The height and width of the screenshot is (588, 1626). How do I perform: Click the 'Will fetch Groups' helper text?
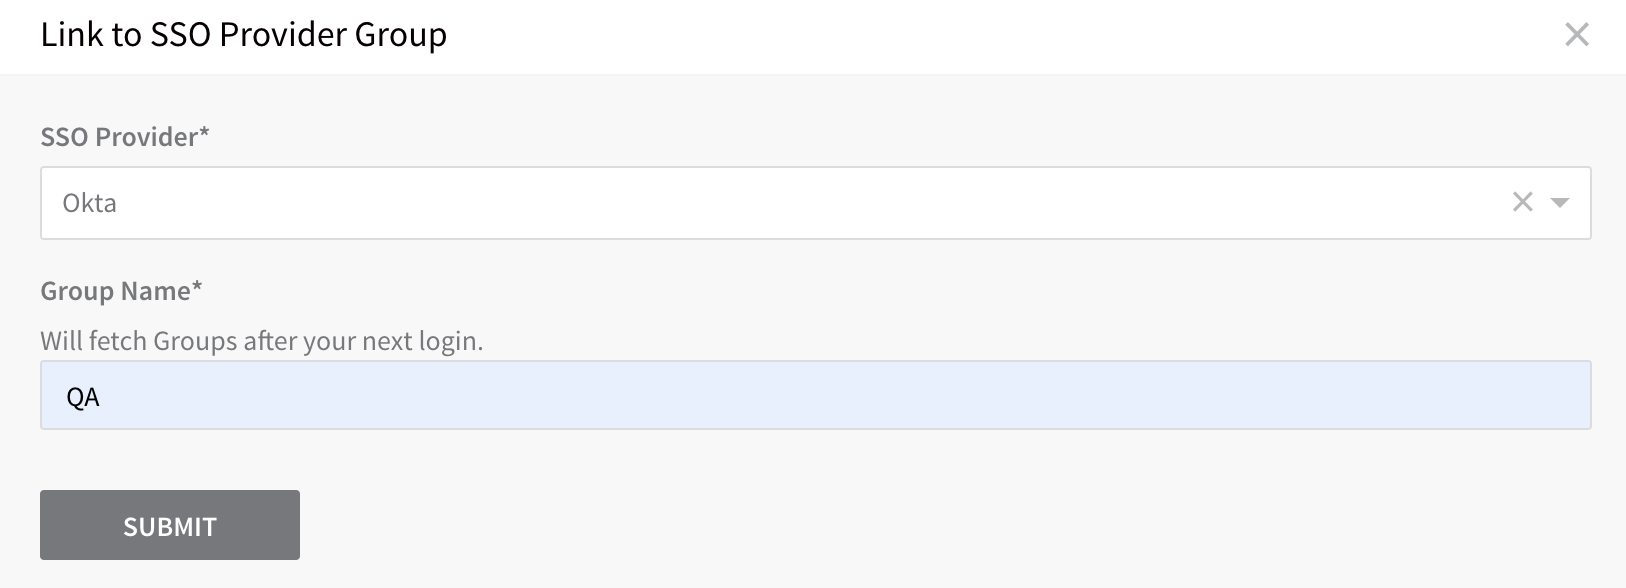point(262,341)
